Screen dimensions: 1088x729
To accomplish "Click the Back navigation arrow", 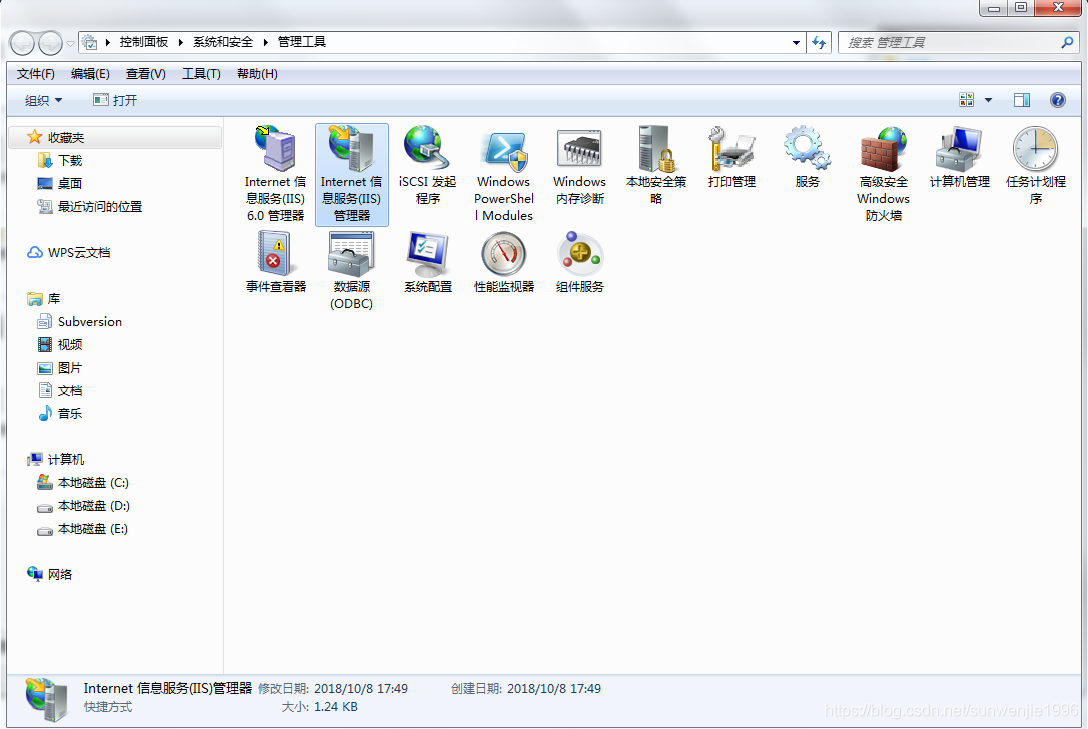I will point(22,43).
